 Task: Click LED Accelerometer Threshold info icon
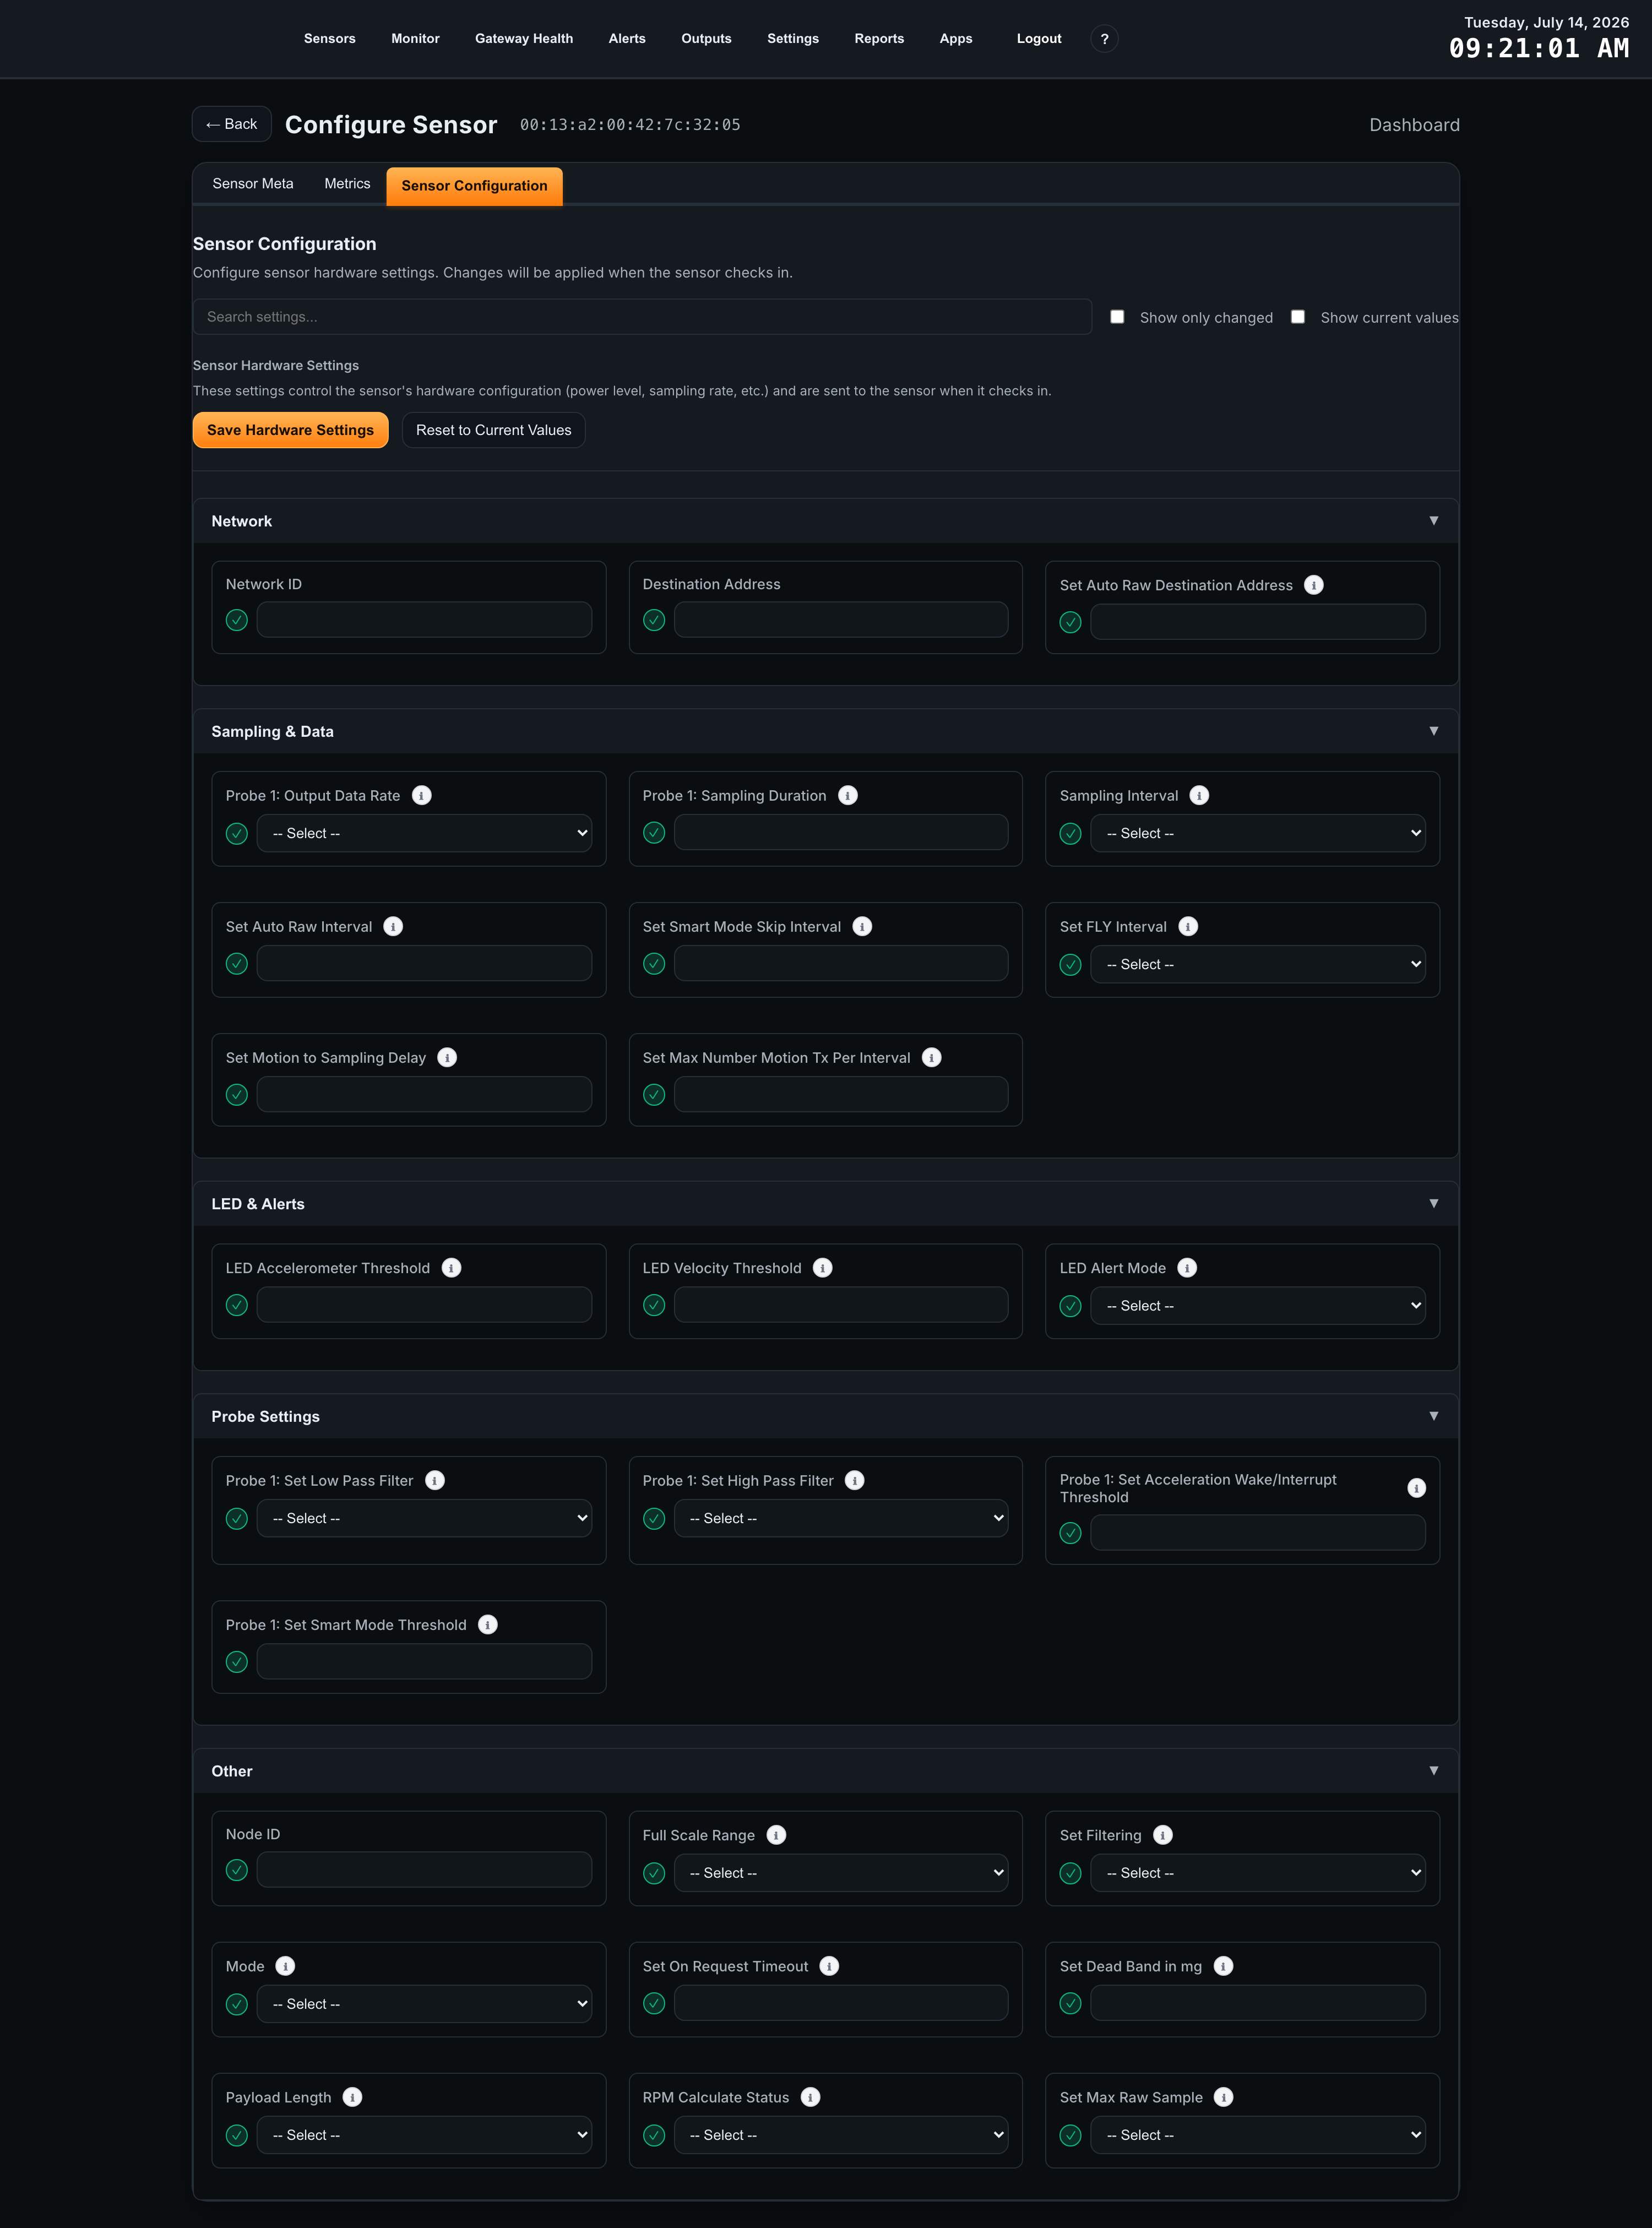coord(452,1268)
